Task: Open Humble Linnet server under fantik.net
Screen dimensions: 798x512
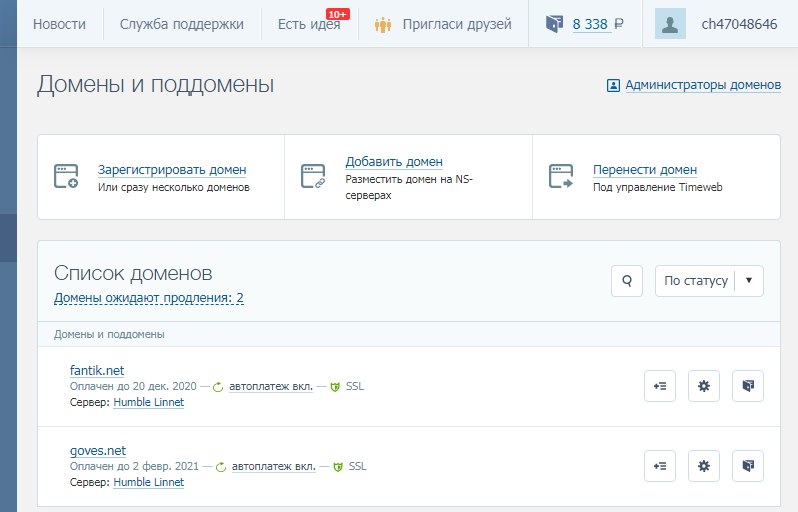Action: (148, 402)
